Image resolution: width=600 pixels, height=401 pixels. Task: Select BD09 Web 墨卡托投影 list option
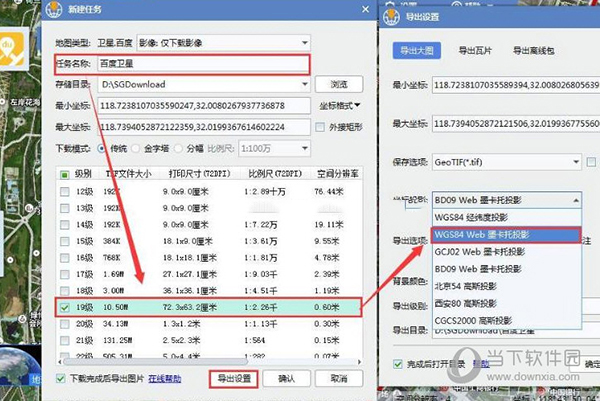click(x=507, y=269)
